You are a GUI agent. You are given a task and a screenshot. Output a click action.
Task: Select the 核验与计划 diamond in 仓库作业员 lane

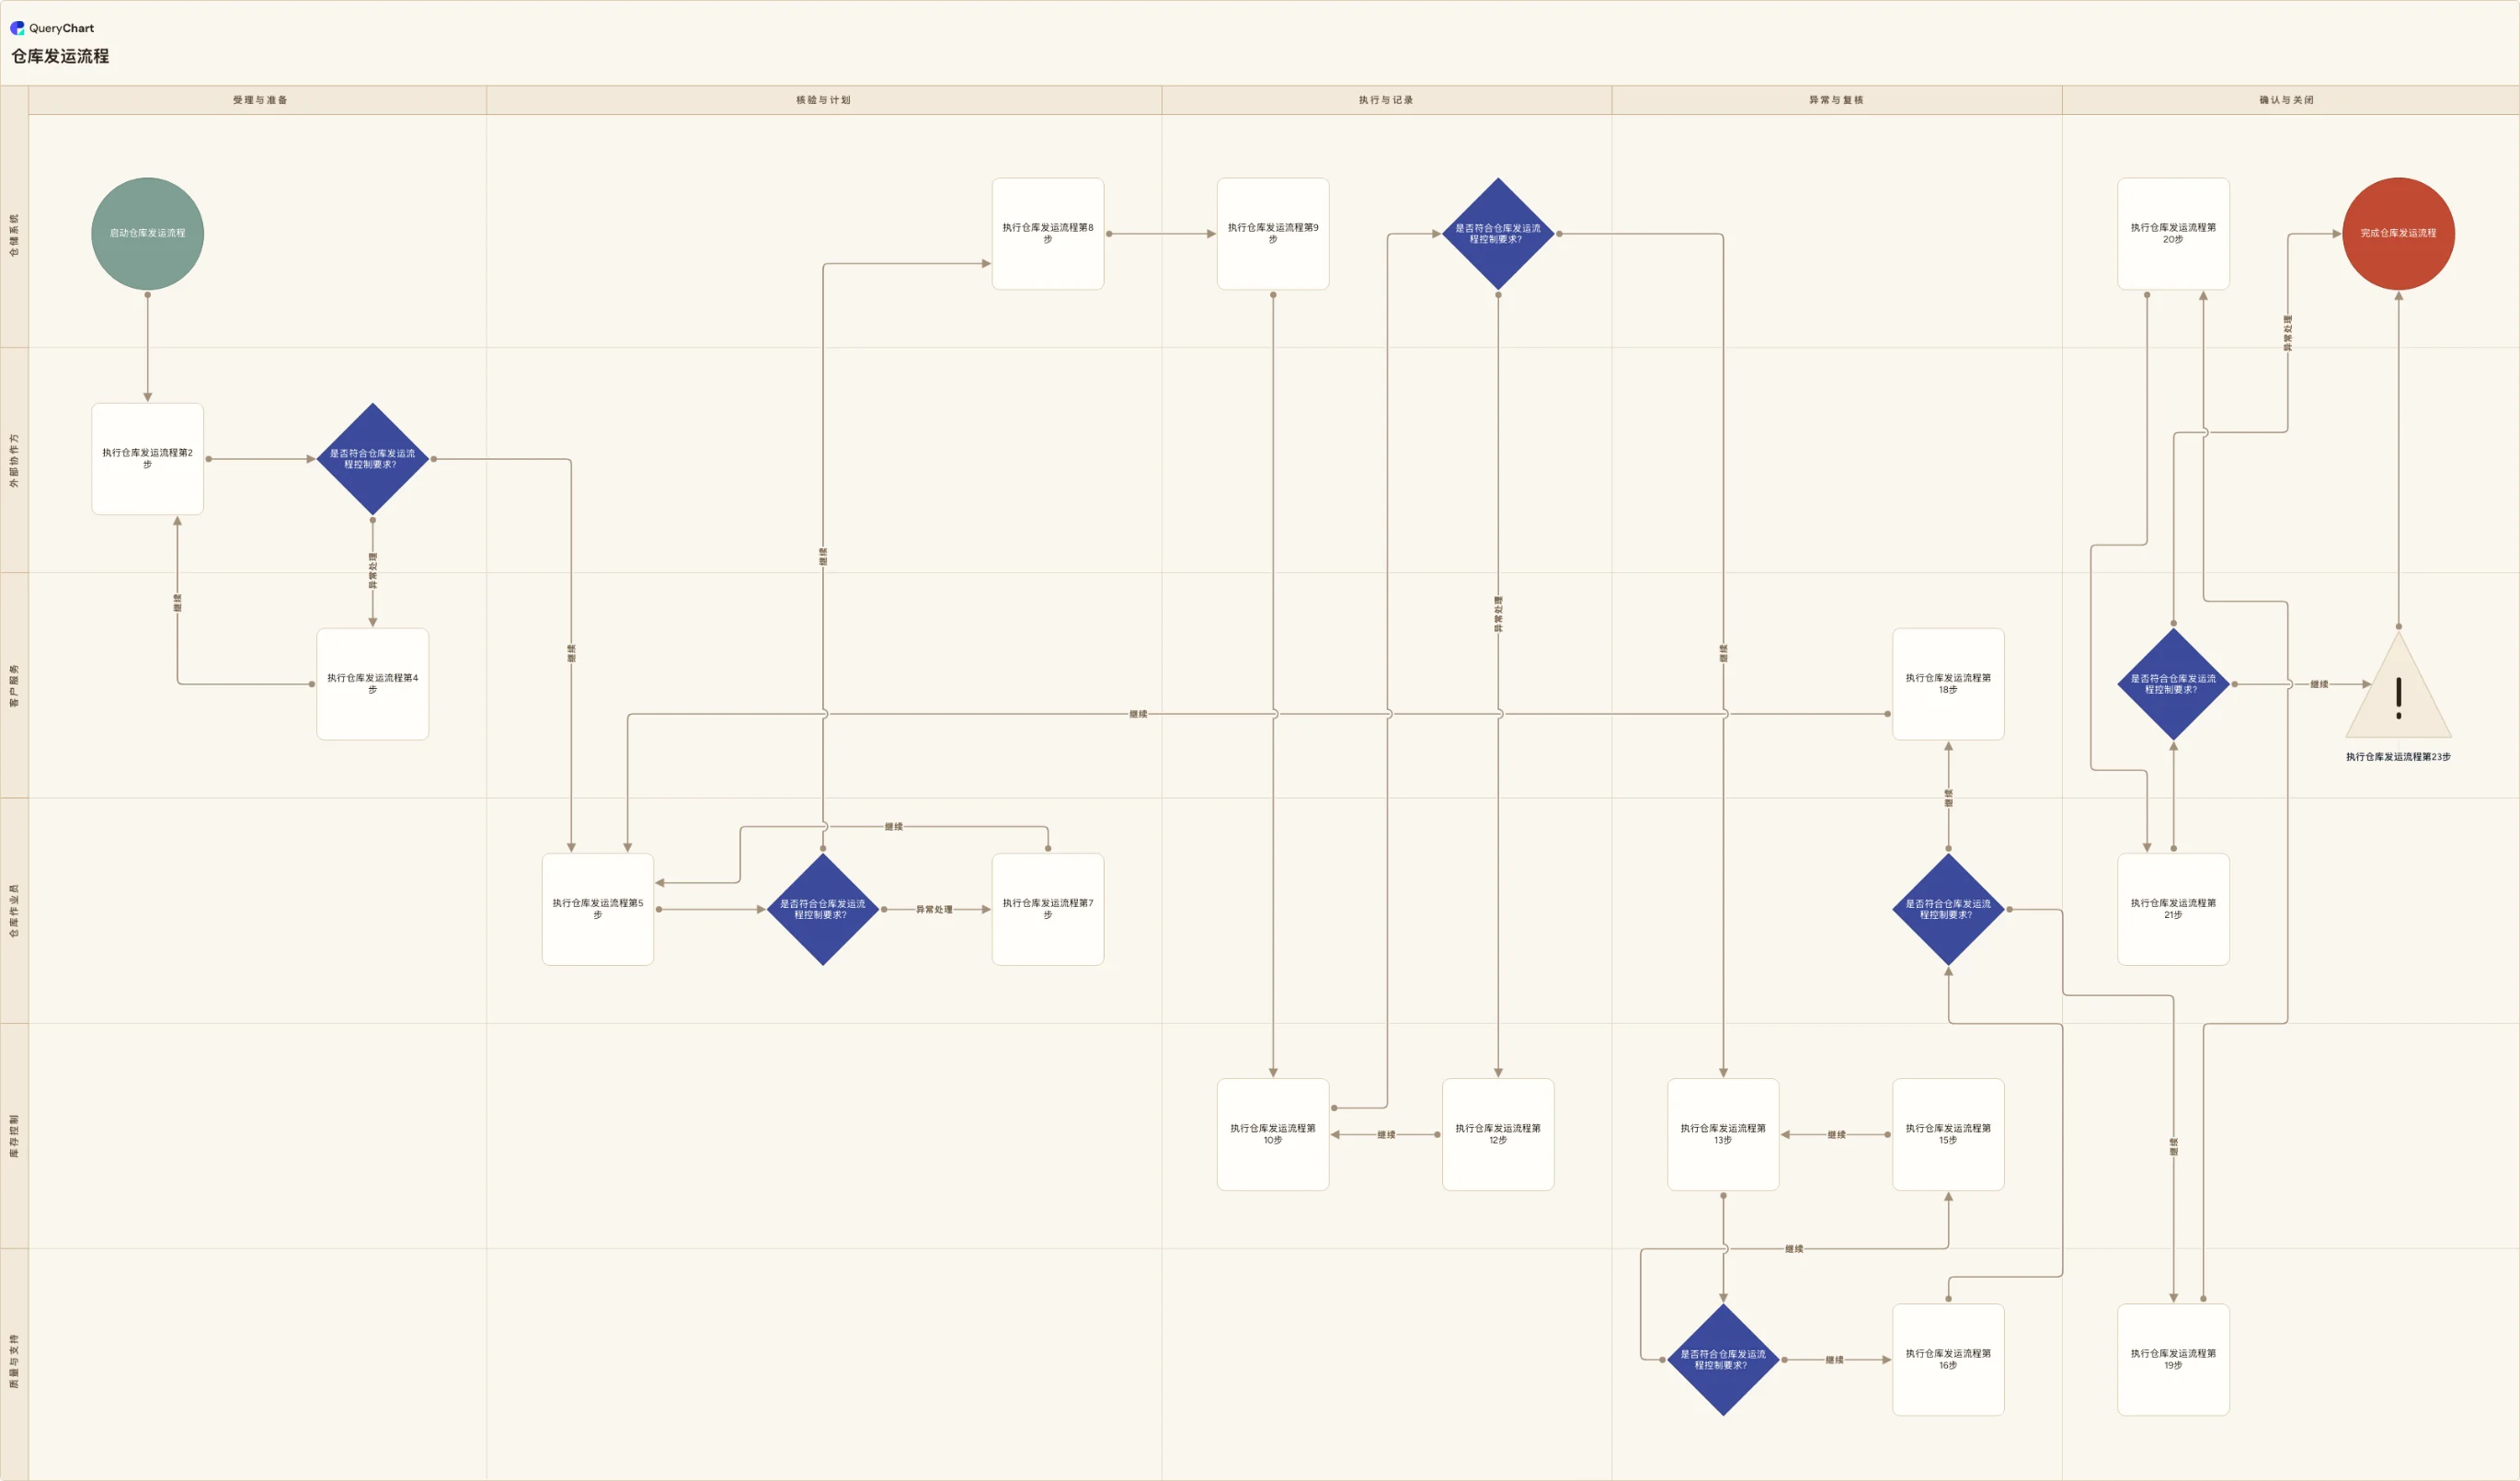pos(822,909)
